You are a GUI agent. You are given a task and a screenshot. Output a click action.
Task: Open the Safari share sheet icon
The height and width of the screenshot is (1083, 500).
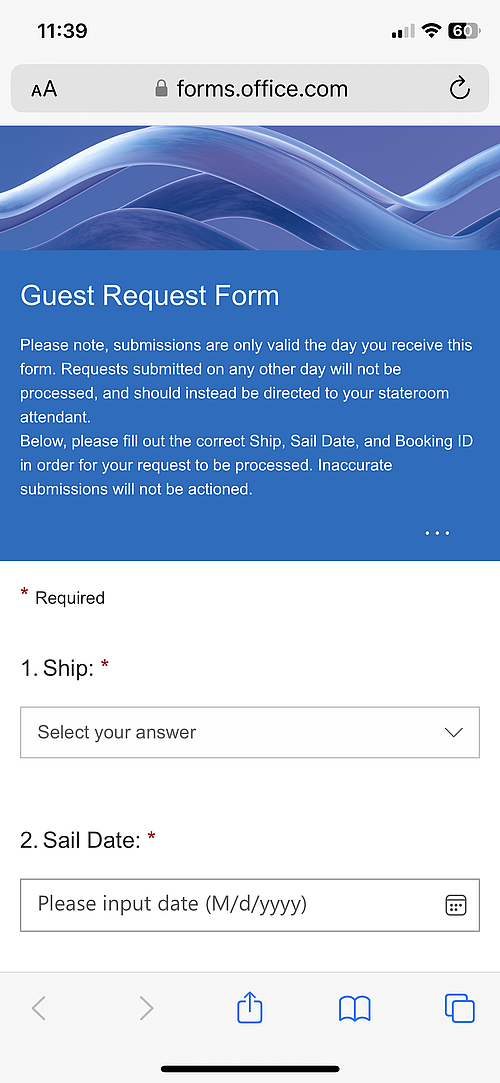click(x=250, y=1008)
